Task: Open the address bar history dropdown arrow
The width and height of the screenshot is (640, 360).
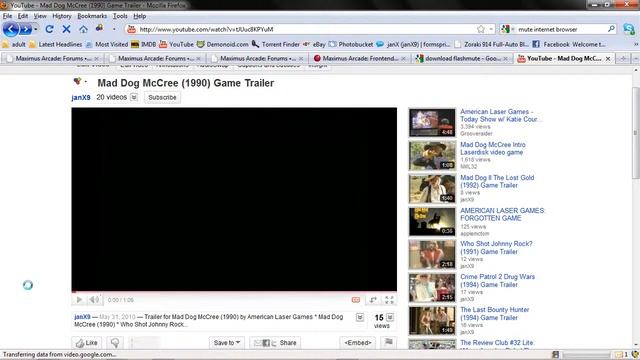Action: click(x=491, y=29)
